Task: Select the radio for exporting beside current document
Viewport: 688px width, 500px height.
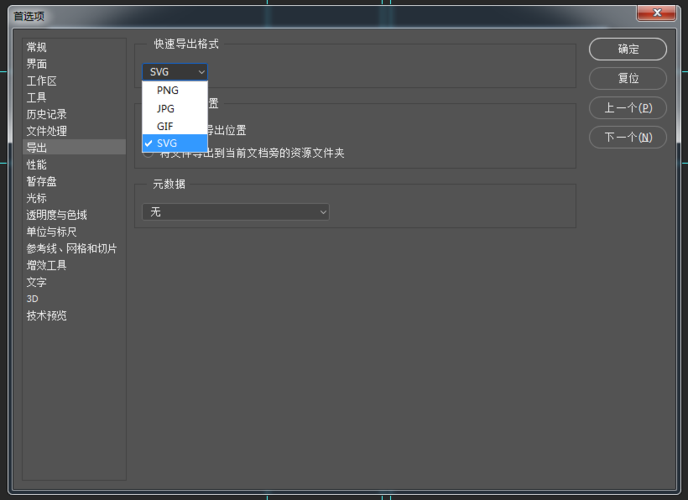Action: click(x=148, y=153)
